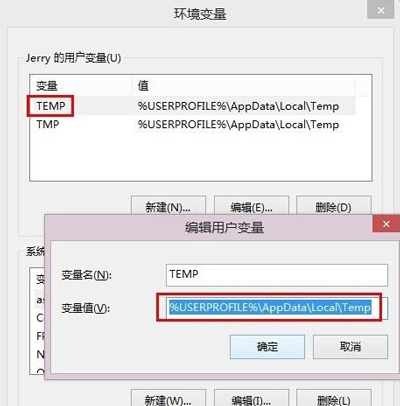This screenshot has height=406, width=400.
Task: Select TMP row's %USERPROFILE% path value
Action: tap(239, 125)
